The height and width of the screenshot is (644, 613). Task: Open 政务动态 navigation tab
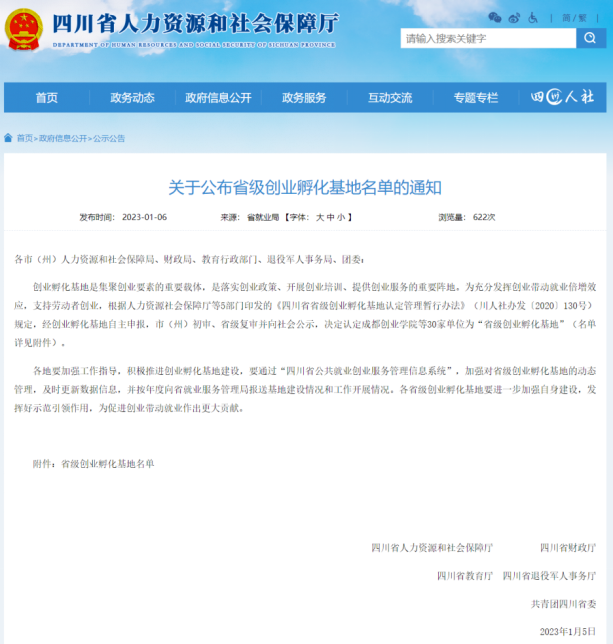pyautogui.click(x=132, y=98)
